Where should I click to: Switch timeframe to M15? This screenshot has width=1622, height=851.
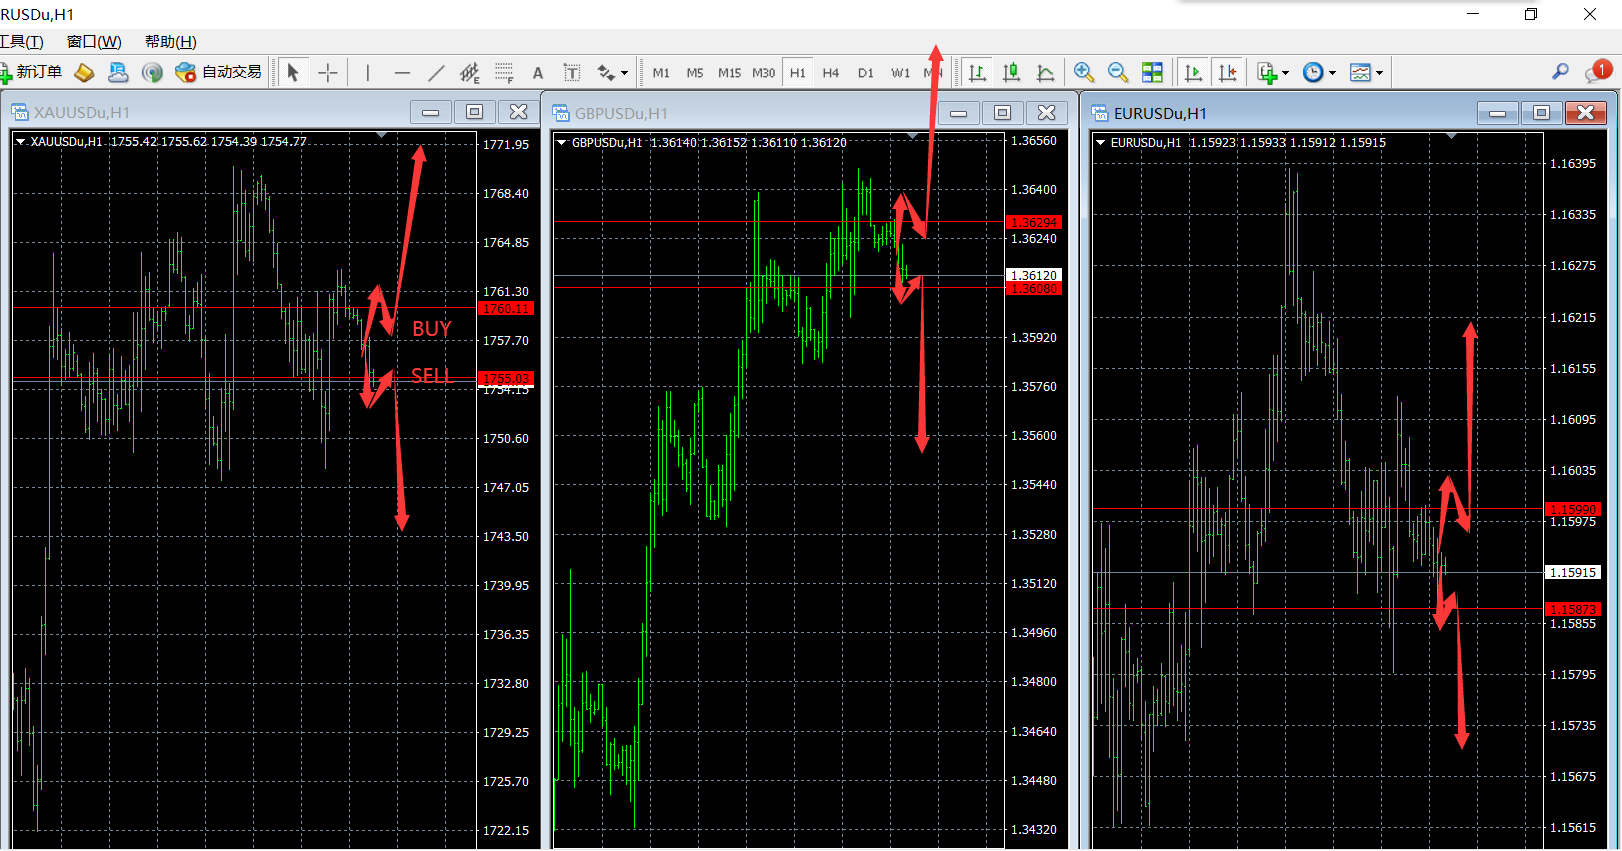click(x=729, y=73)
